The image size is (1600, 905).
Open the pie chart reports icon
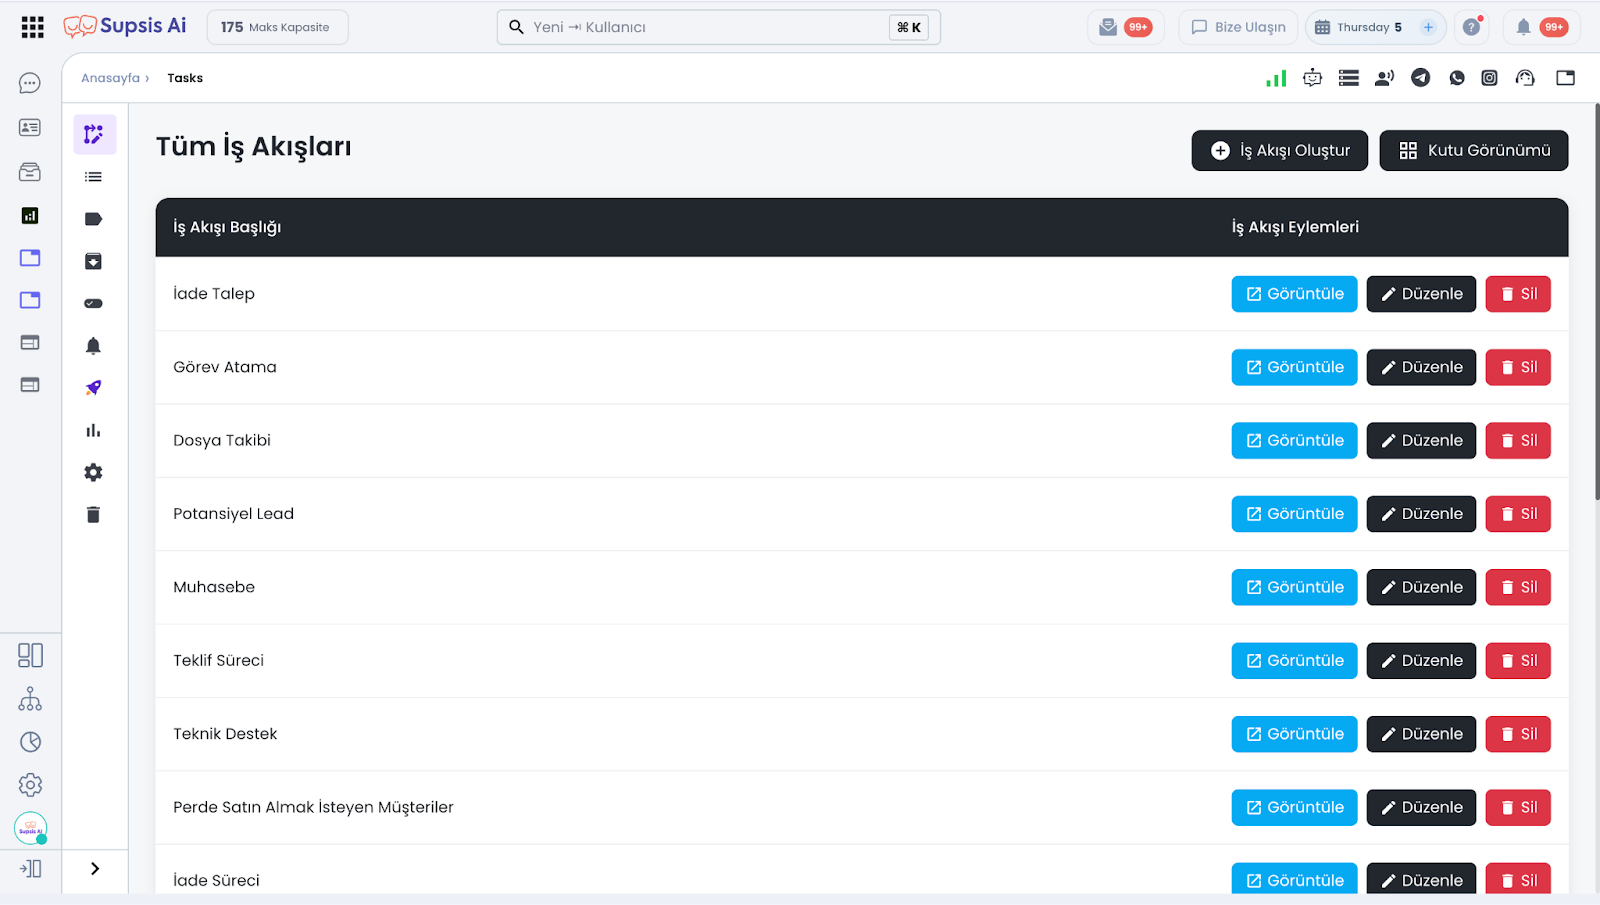30,742
